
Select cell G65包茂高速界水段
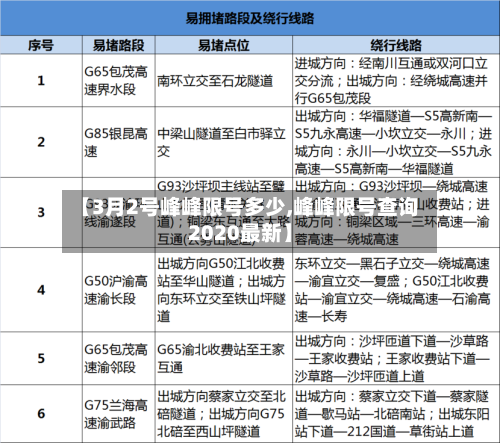118,80
